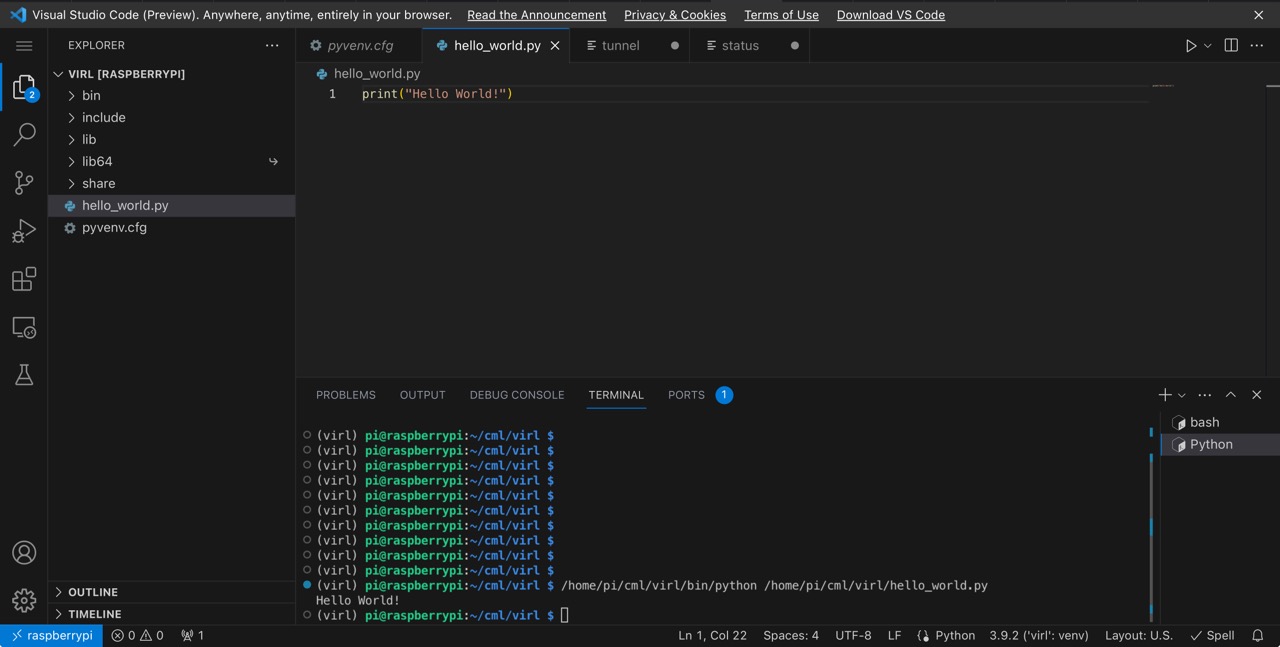The height and width of the screenshot is (647, 1280).
Task: Dismiss the top announcement banner
Action: 1259,15
